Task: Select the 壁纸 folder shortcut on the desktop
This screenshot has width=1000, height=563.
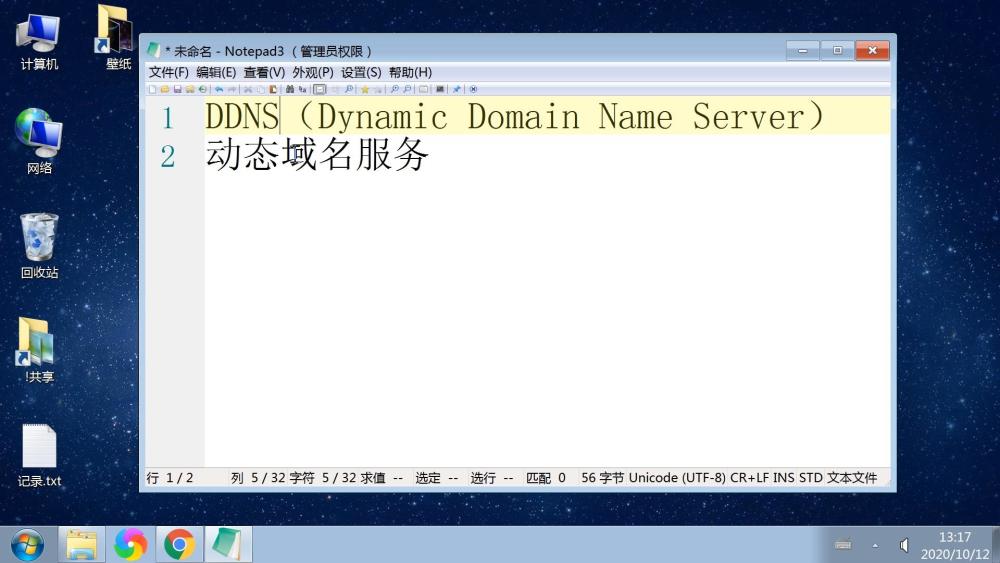Action: 117,37
